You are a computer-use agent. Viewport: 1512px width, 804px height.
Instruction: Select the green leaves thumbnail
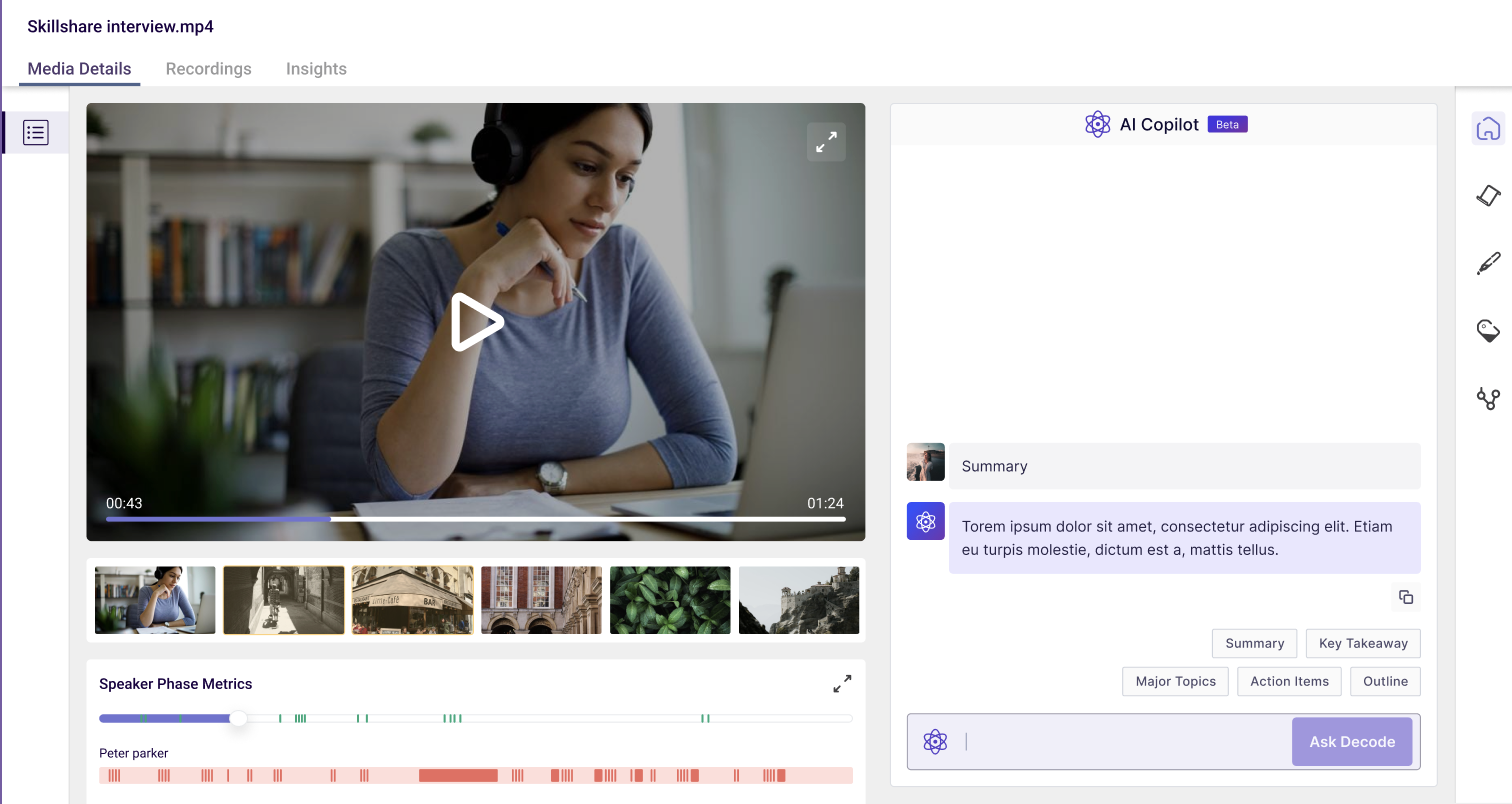click(x=670, y=600)
